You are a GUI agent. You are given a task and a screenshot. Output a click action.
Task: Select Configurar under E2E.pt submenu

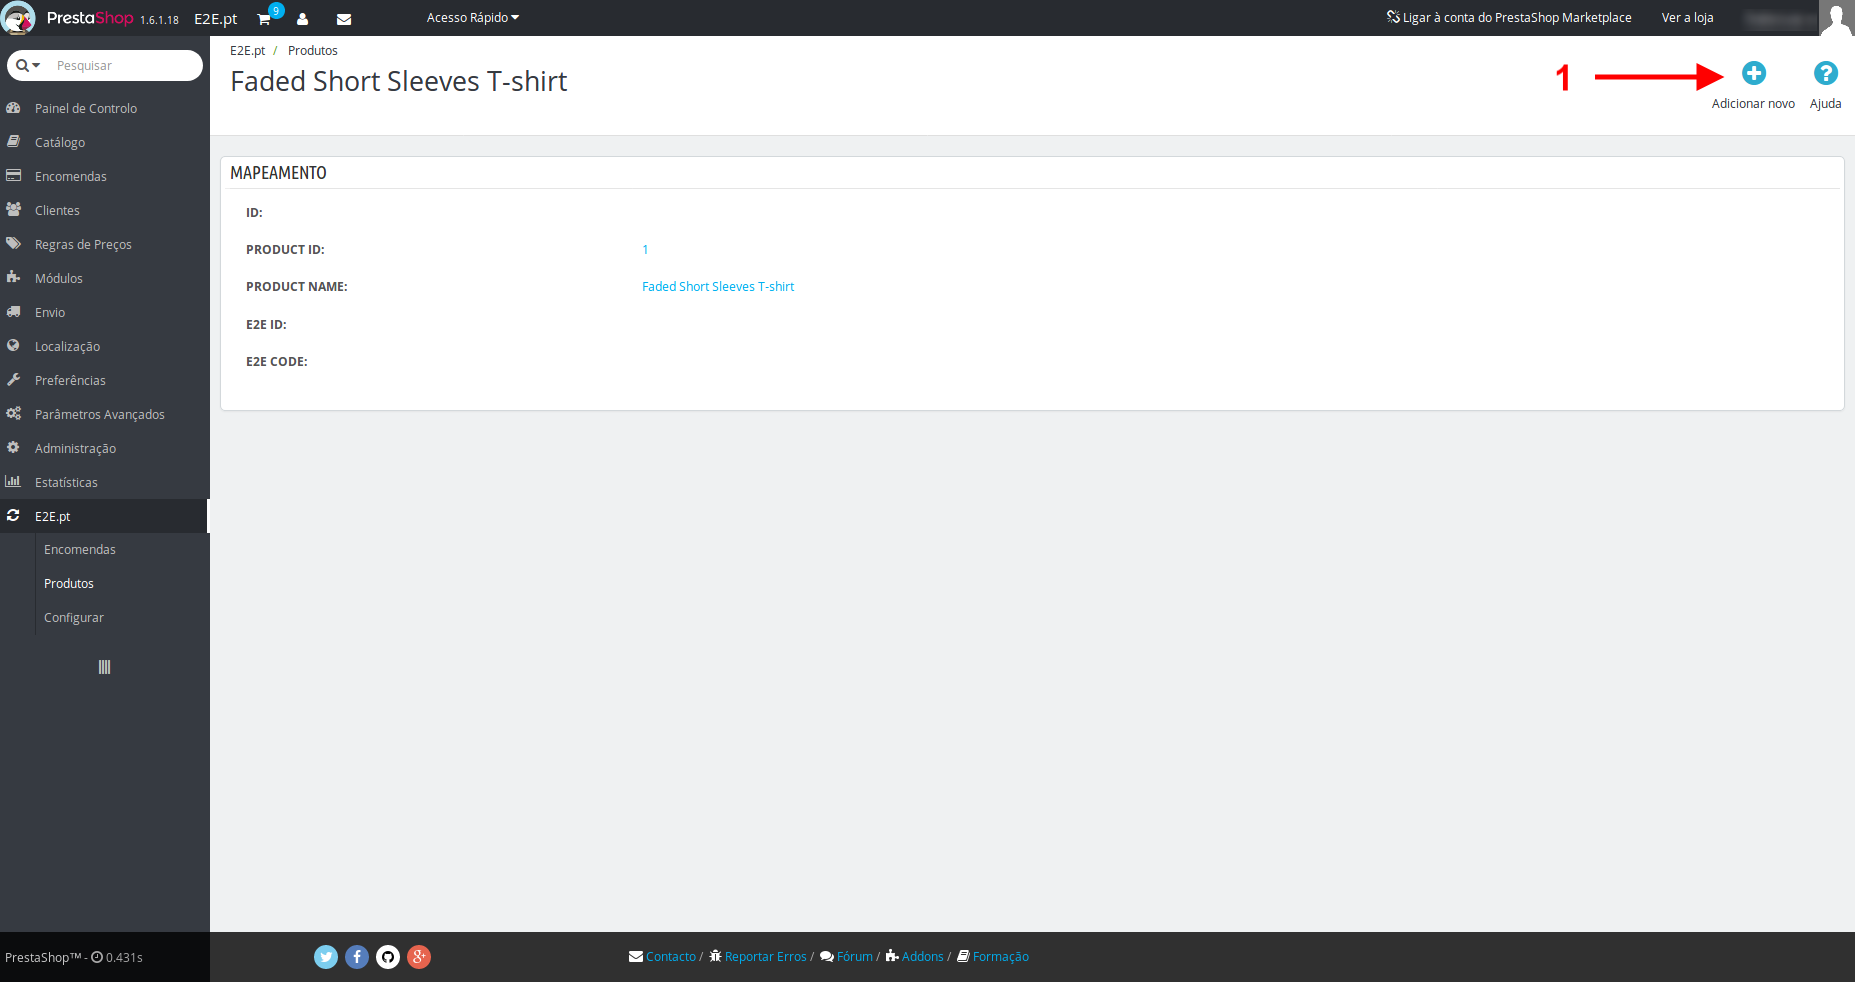pyautogui.click(x=74, y=617)
